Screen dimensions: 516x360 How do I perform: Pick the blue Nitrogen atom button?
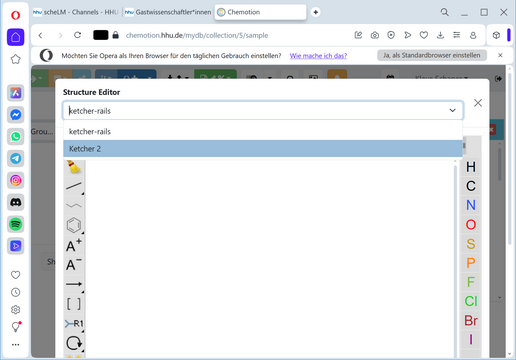[471, 205]
